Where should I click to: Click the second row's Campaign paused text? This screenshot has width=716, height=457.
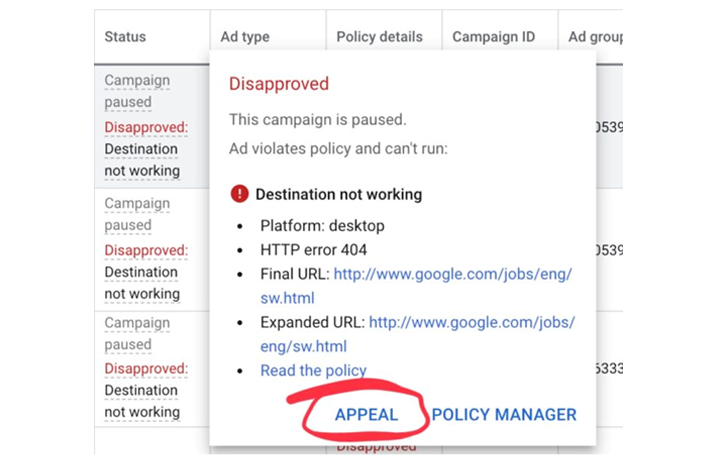point(137,214)
